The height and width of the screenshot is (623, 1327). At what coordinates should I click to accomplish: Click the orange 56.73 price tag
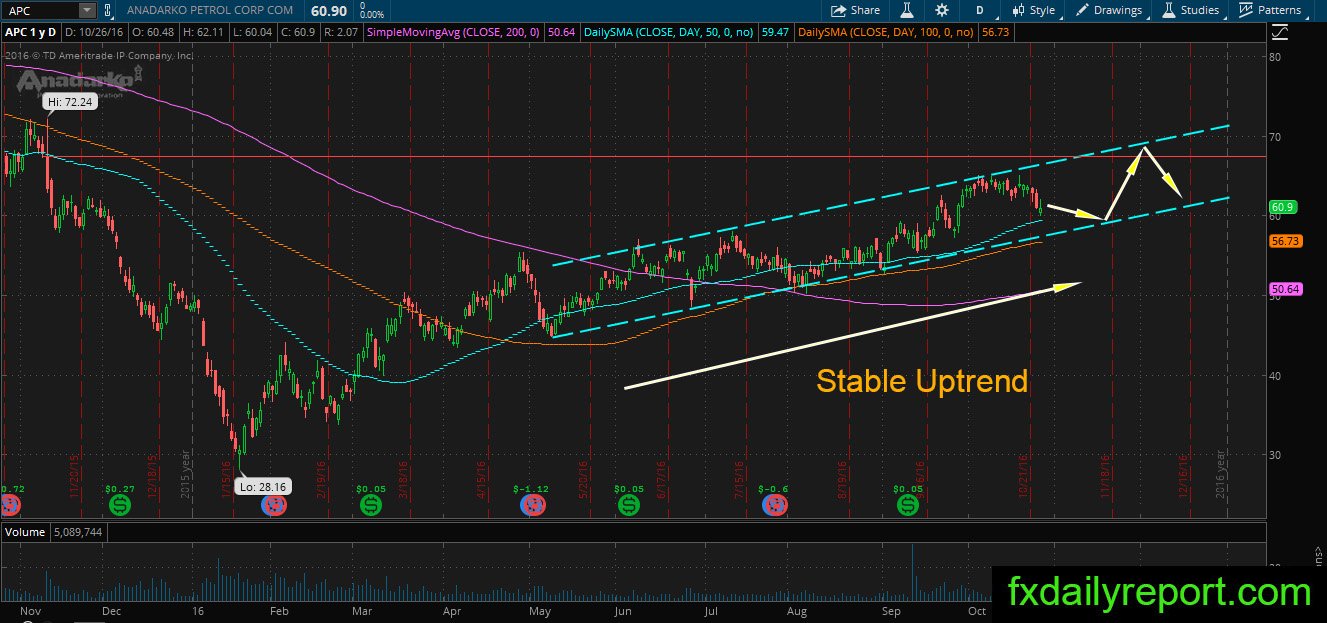(x=1284, y=241)
